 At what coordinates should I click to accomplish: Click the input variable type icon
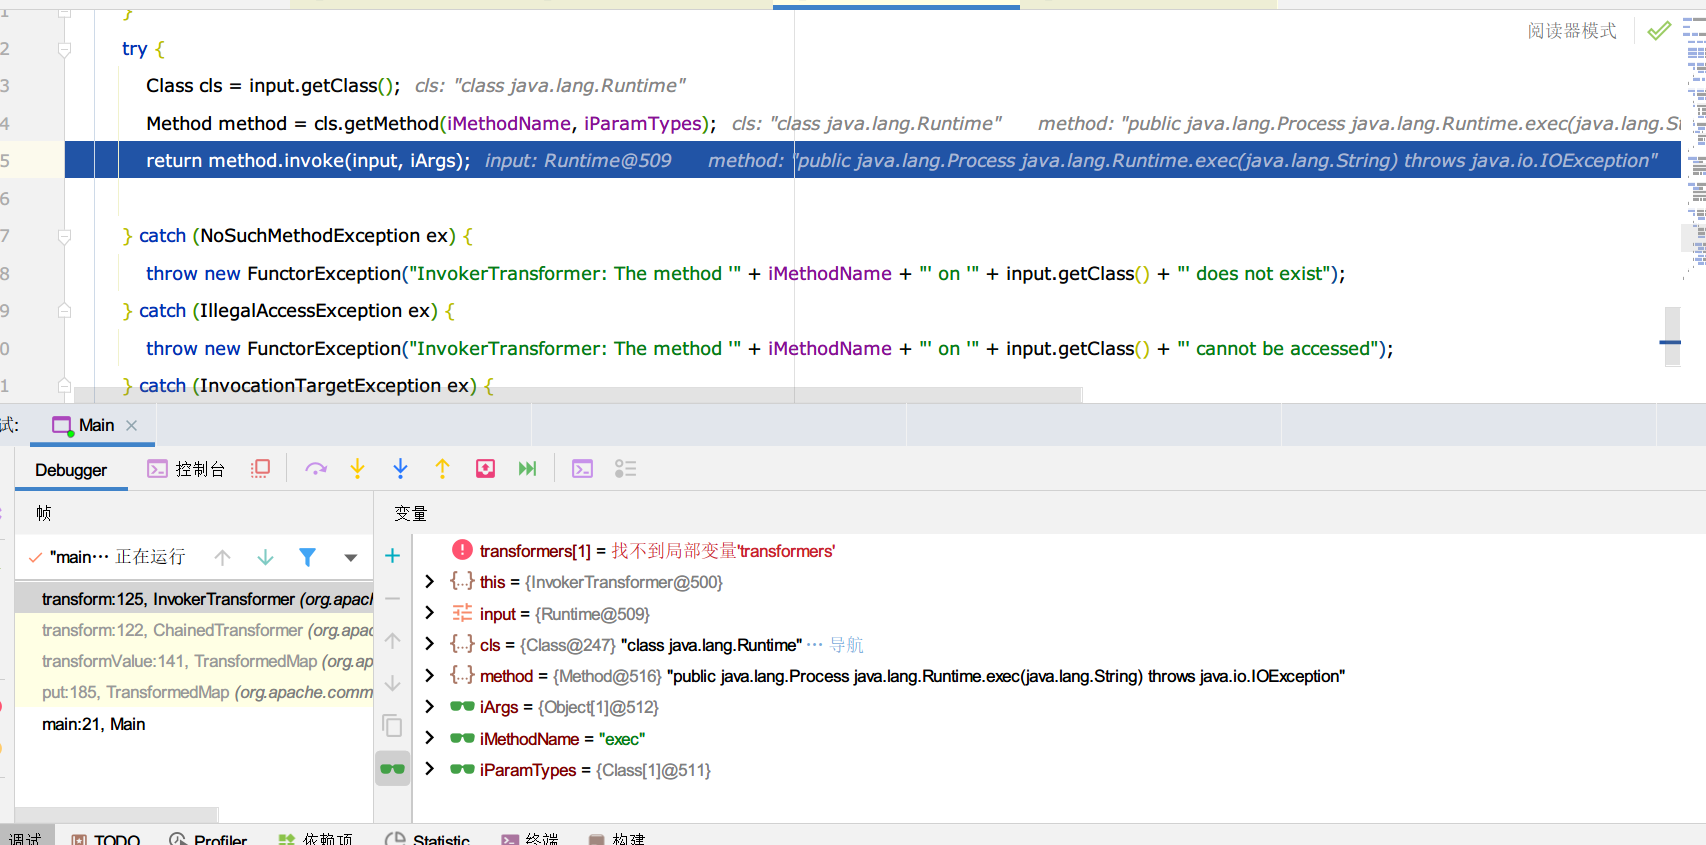coord(462,613)
